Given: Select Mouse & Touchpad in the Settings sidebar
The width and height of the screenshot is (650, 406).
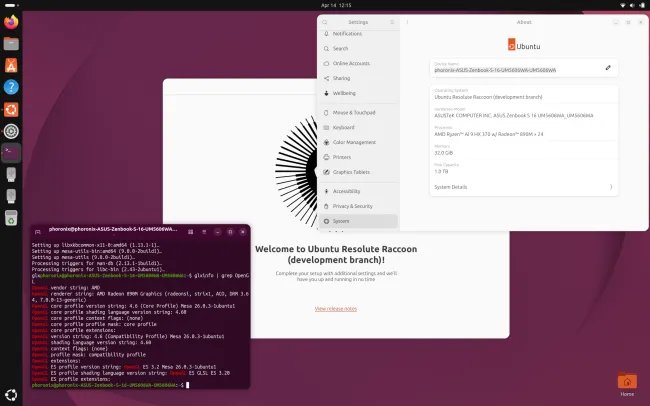Looking at the screenshot, I should coord(359,112).
